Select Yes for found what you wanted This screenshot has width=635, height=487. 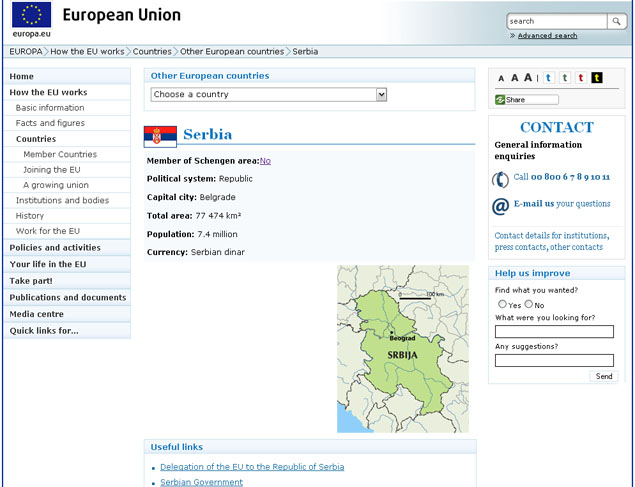point(503,304)
